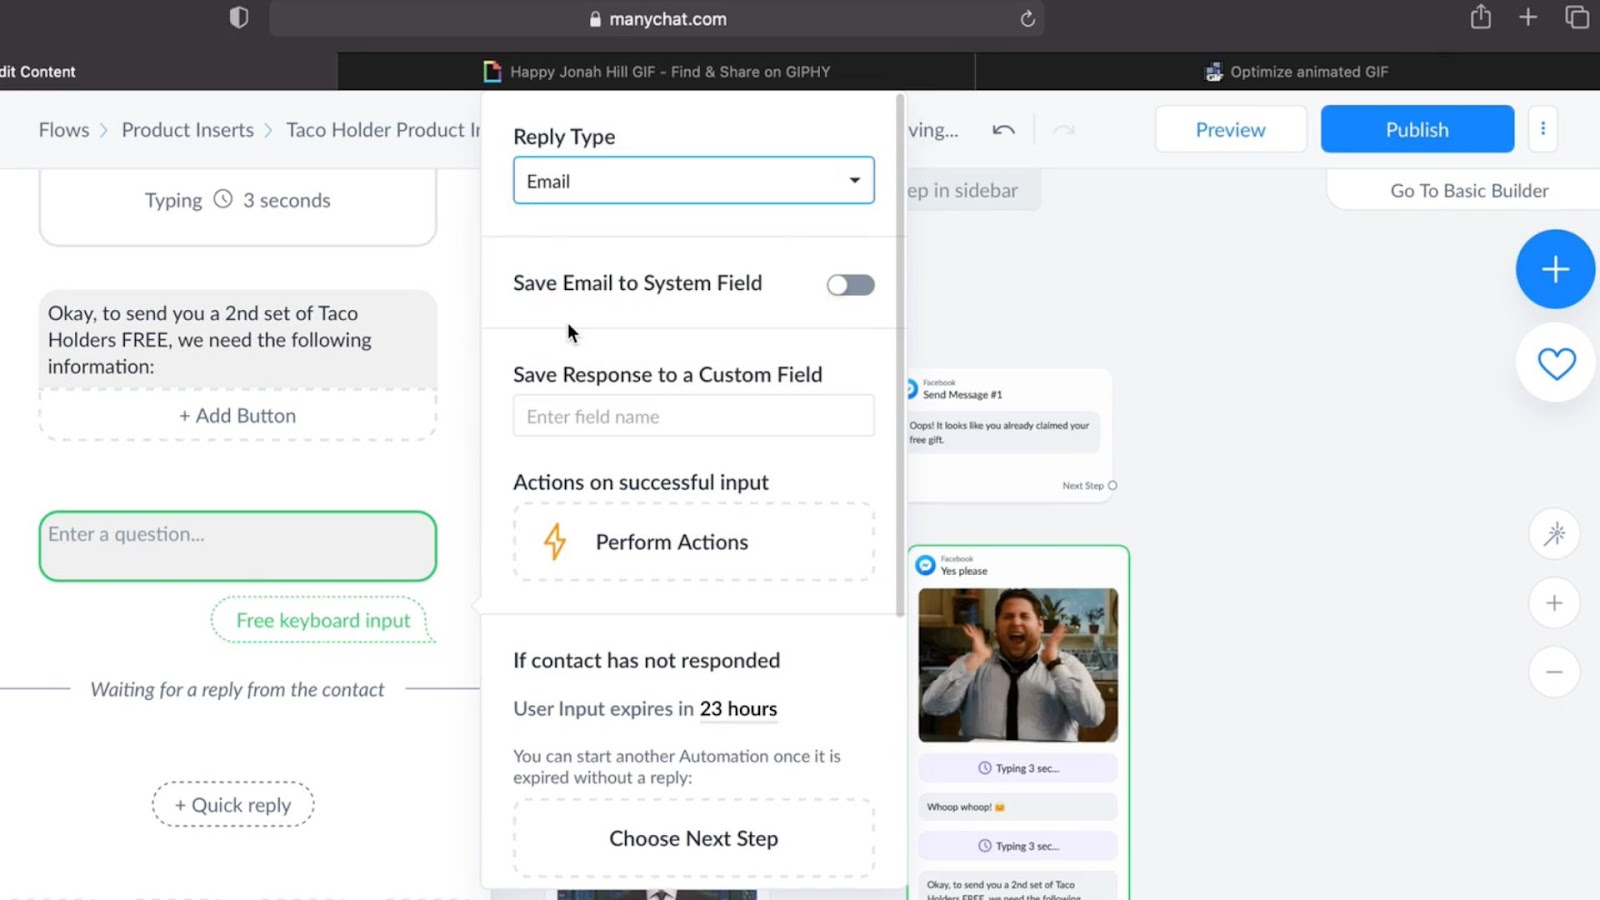The height and width of the screenshot is (900, 1600).
Task: Click the Jonah Hill GIF thumbnail
Action: 1018,665
